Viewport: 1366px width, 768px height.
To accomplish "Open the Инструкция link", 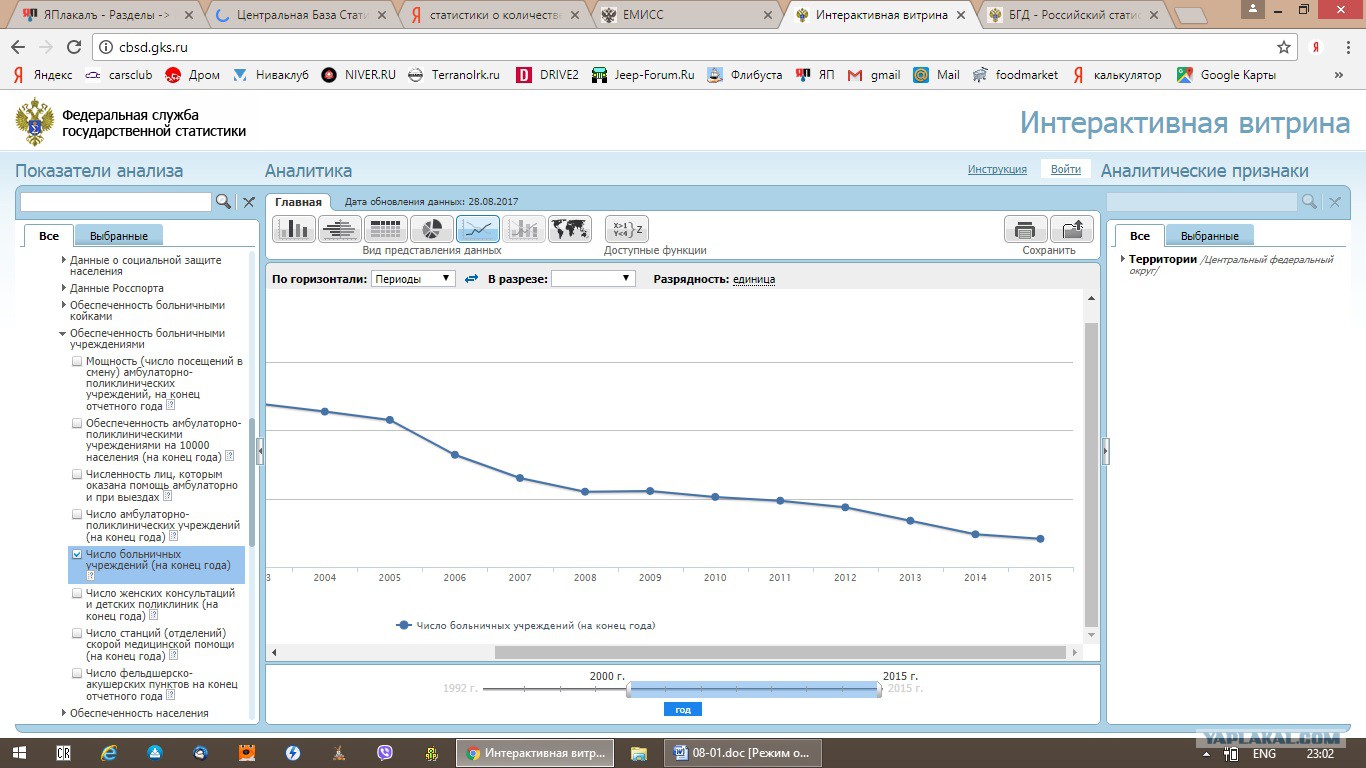I will click(x=997, y=169).
